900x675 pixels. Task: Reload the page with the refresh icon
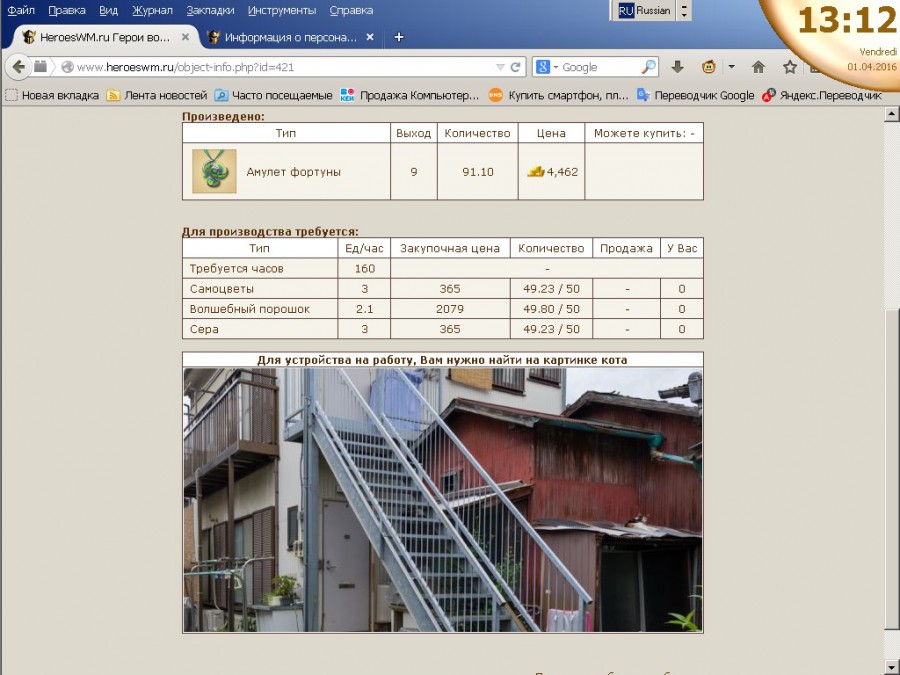[x=516, y=67]
